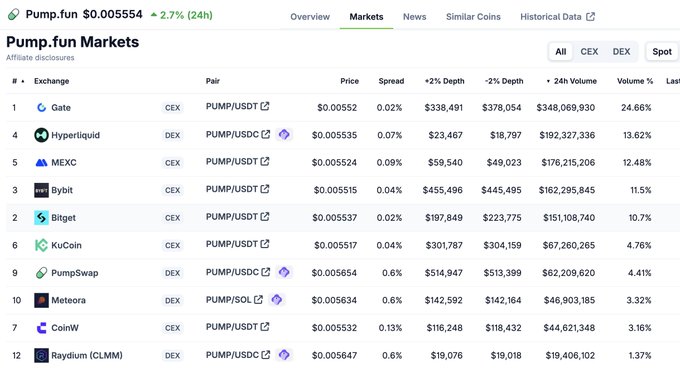This screenshot has height=368, width=680.
Task: Open the Gate exchange name link
Action: click(x=61, y=107)
